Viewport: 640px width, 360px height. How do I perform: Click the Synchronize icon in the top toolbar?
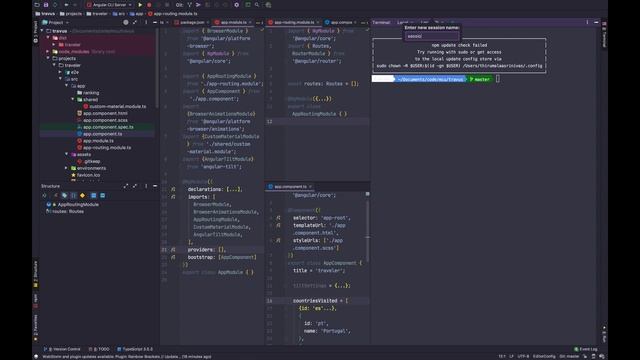click(55, 5)
